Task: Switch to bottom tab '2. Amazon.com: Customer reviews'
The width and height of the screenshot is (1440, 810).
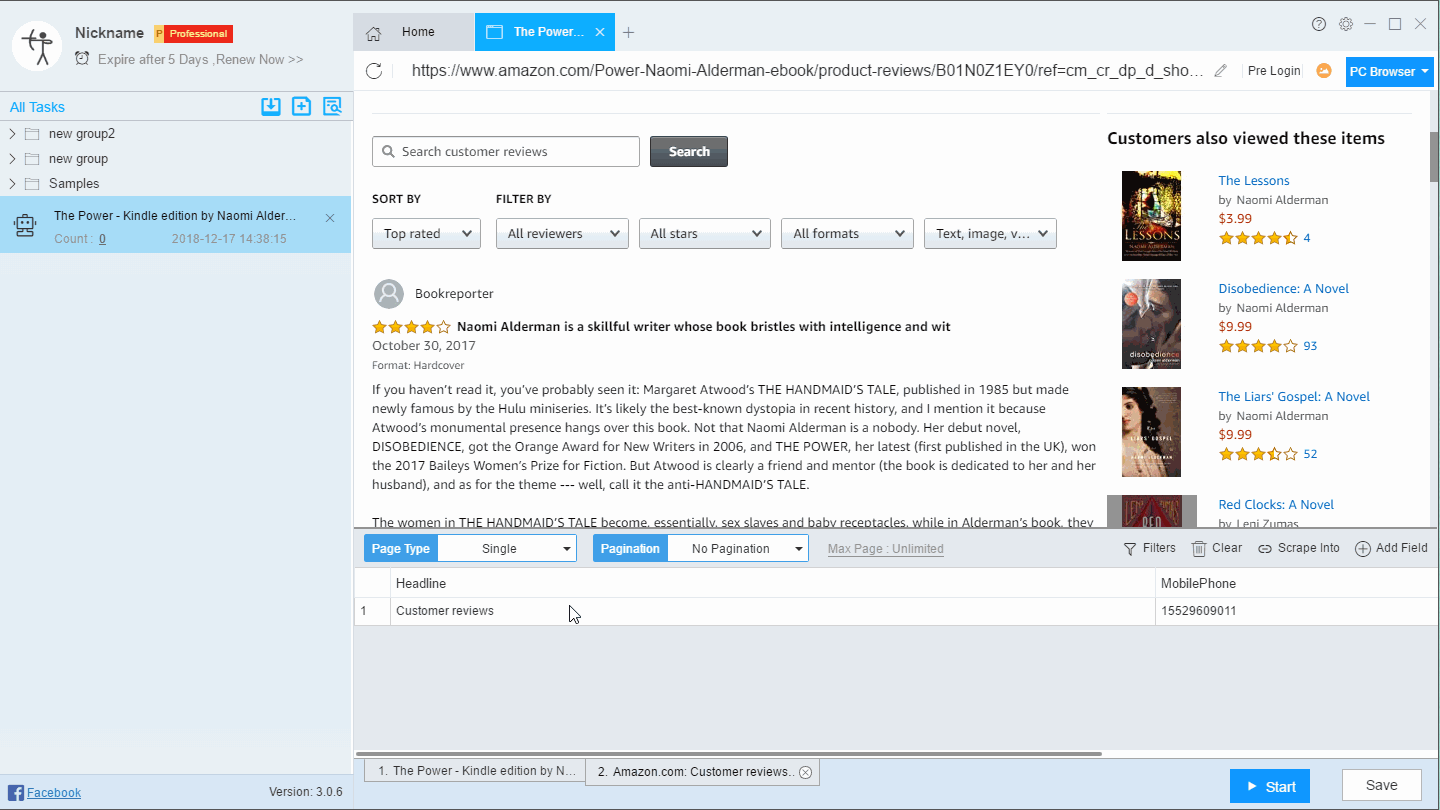Action: pos(702,772)
